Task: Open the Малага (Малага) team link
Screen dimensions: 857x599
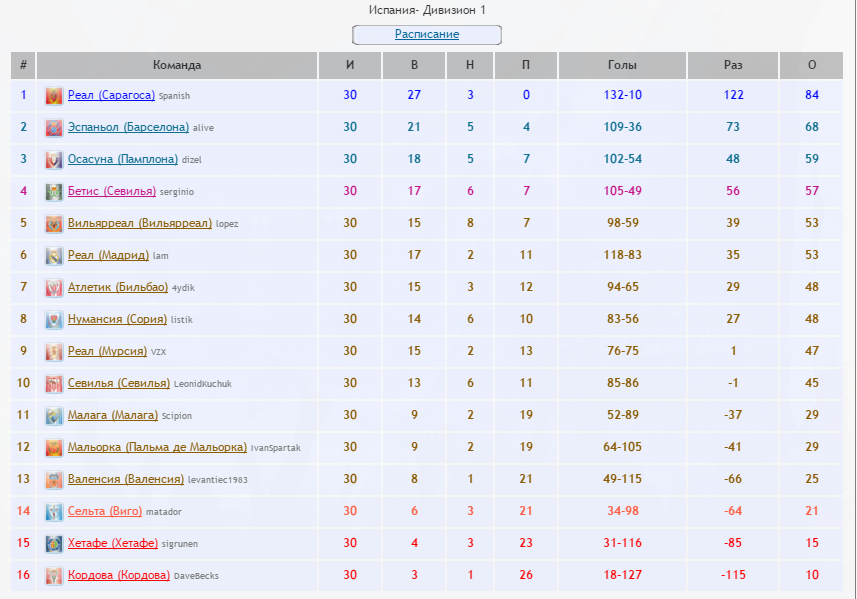Action: point(113,415)
